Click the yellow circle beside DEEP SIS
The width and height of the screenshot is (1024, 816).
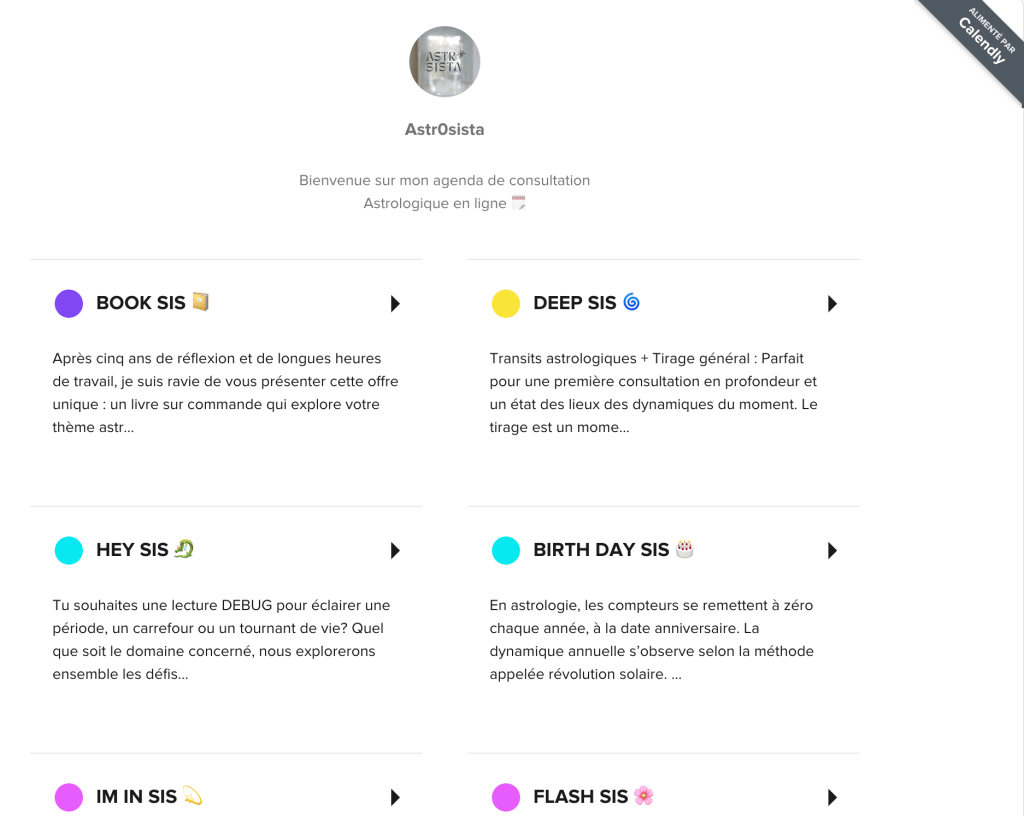pyautogui.click(x=506, y=303)
